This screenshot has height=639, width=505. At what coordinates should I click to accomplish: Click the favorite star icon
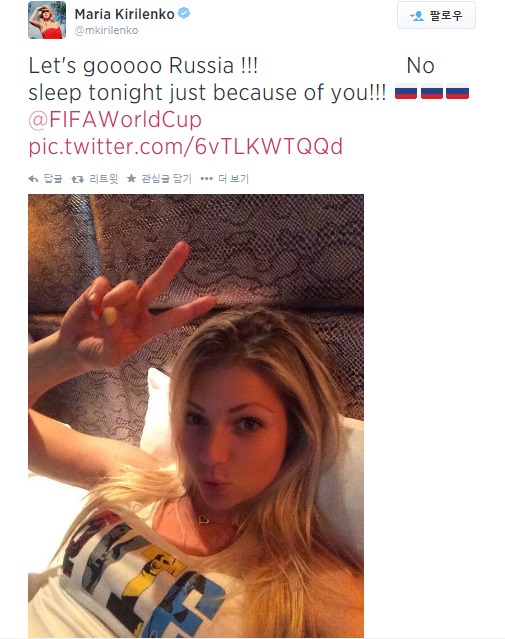pos(131,178)
